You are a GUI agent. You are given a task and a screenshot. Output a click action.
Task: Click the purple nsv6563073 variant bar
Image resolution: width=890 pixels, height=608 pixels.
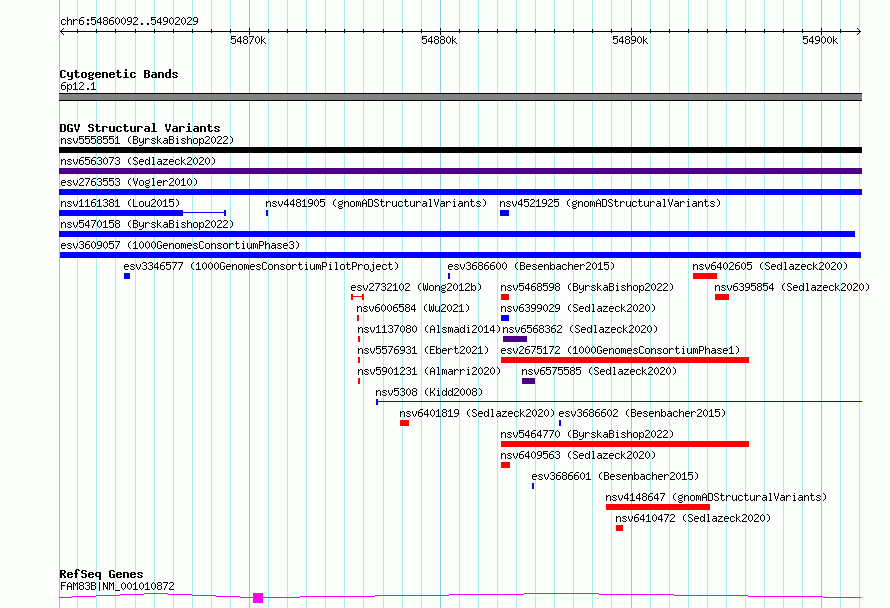pos(460,171)
